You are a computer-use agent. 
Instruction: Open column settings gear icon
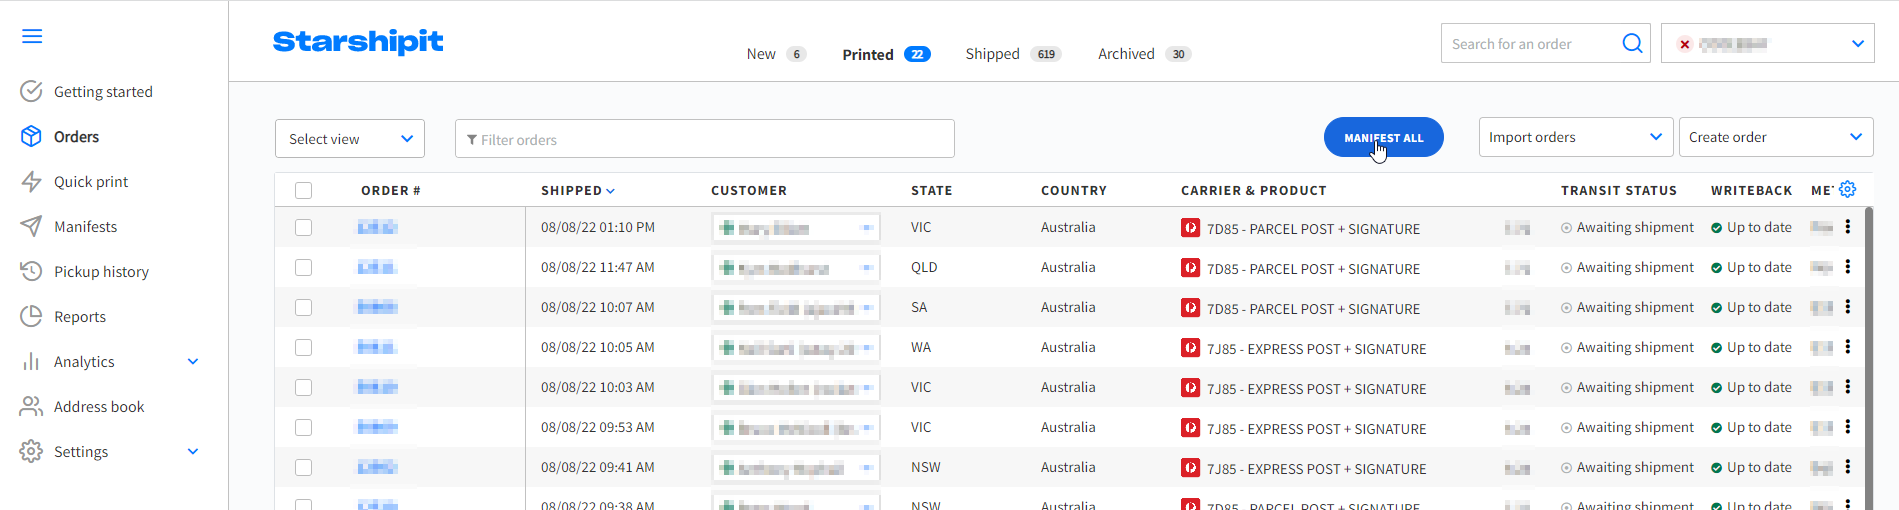pyautogui.click(x=1848, y=189)
